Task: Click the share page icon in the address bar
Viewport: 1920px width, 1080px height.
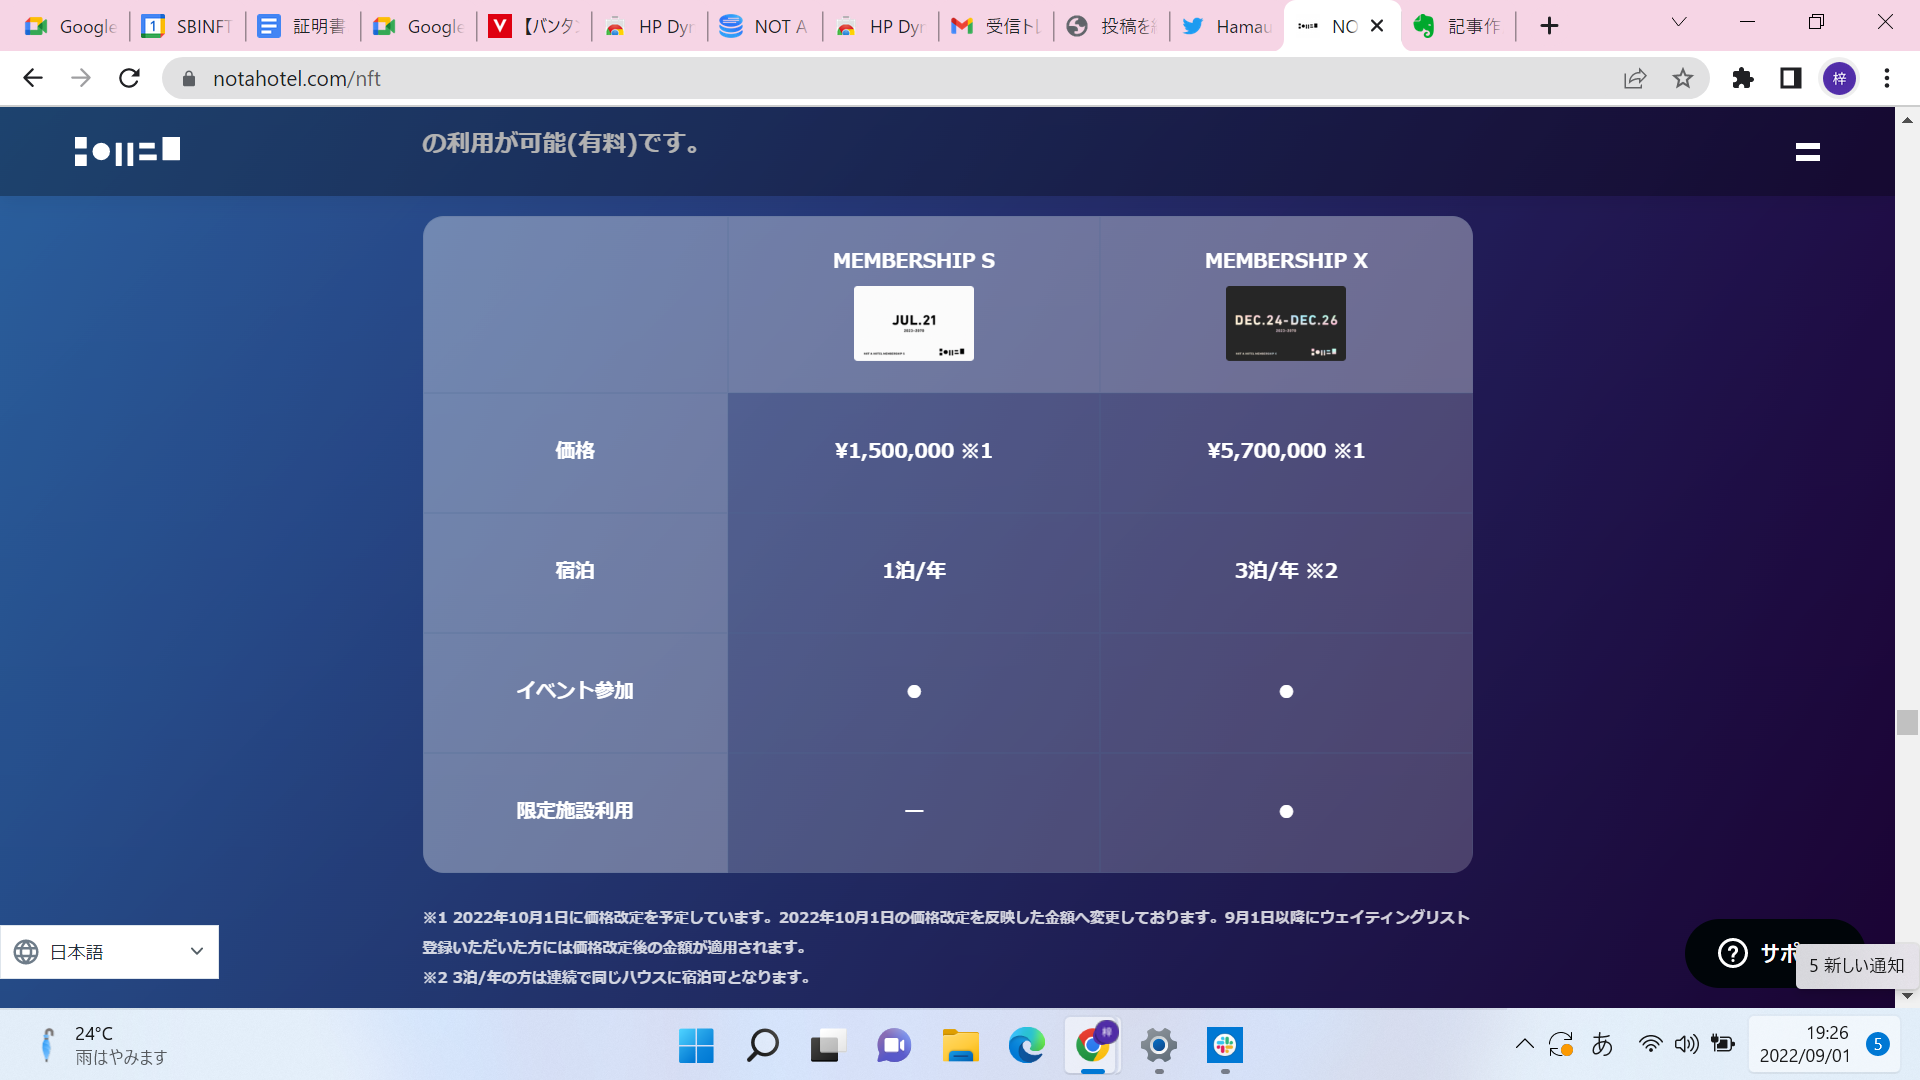Action: pos(1635,78)
